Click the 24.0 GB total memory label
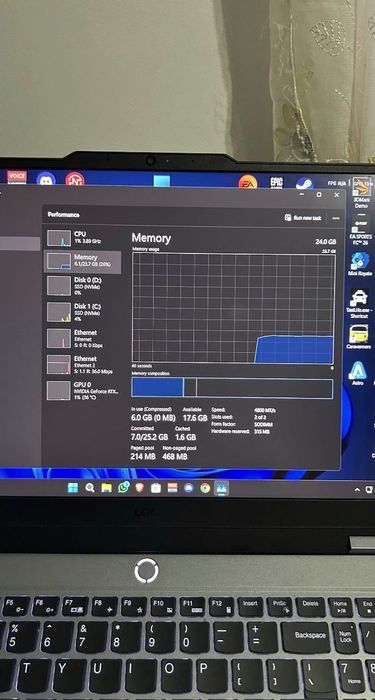Viewport: 375px width, 700px height. pyautogui.click(x=325, y=242)
